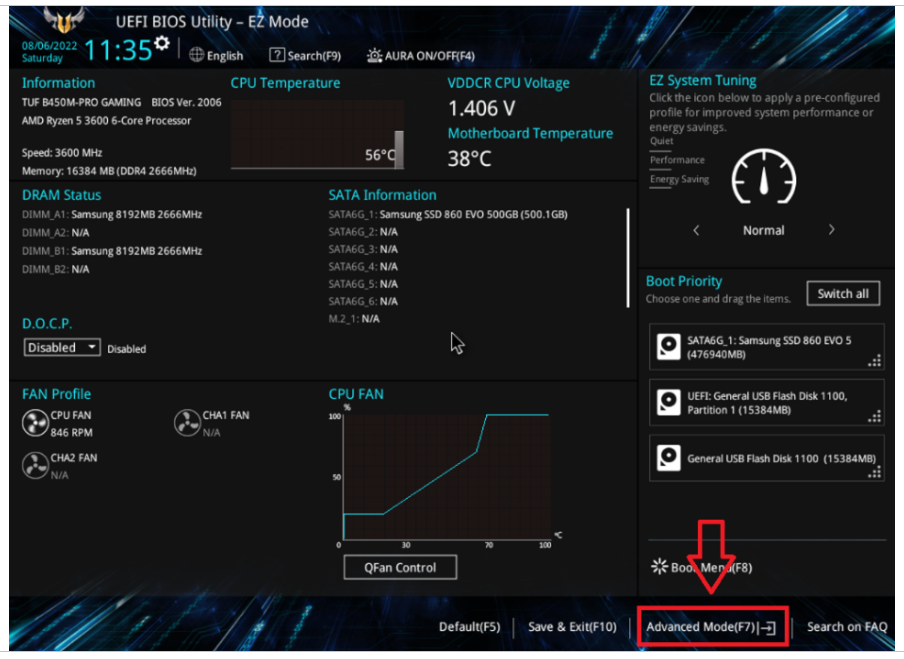
Task: Click AMD Ryzen 5 3600 processor text
Action: (x=106, y=120)
